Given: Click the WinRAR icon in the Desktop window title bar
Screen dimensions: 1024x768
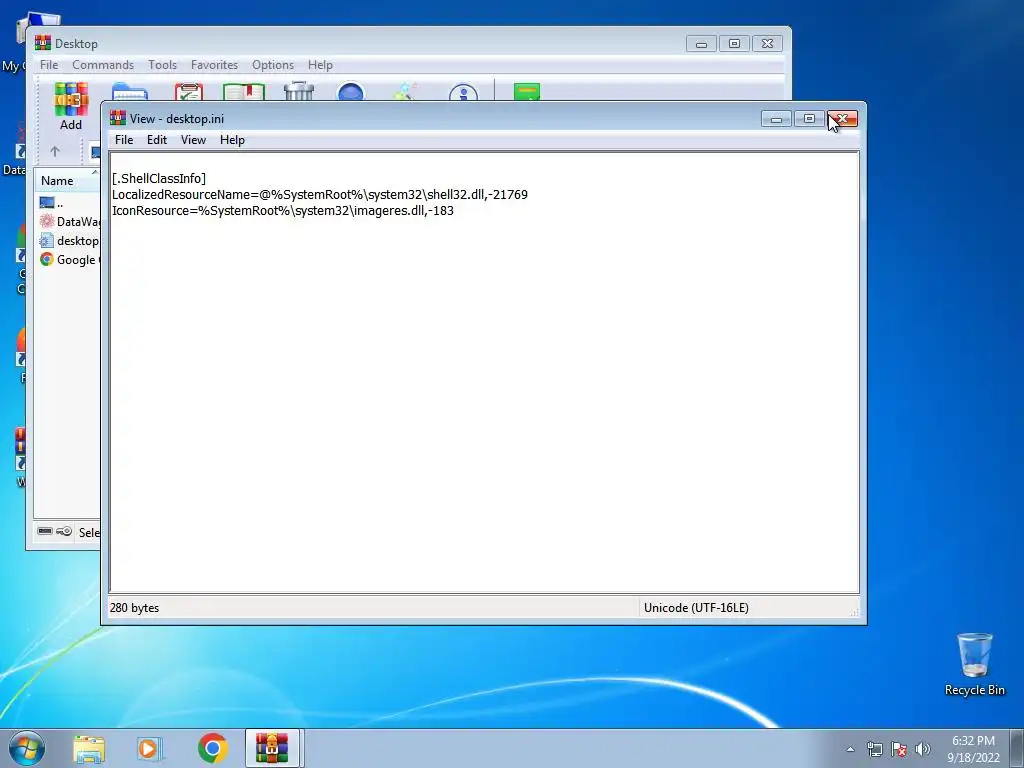Looking at the screenshot, I should coord(43,43).
